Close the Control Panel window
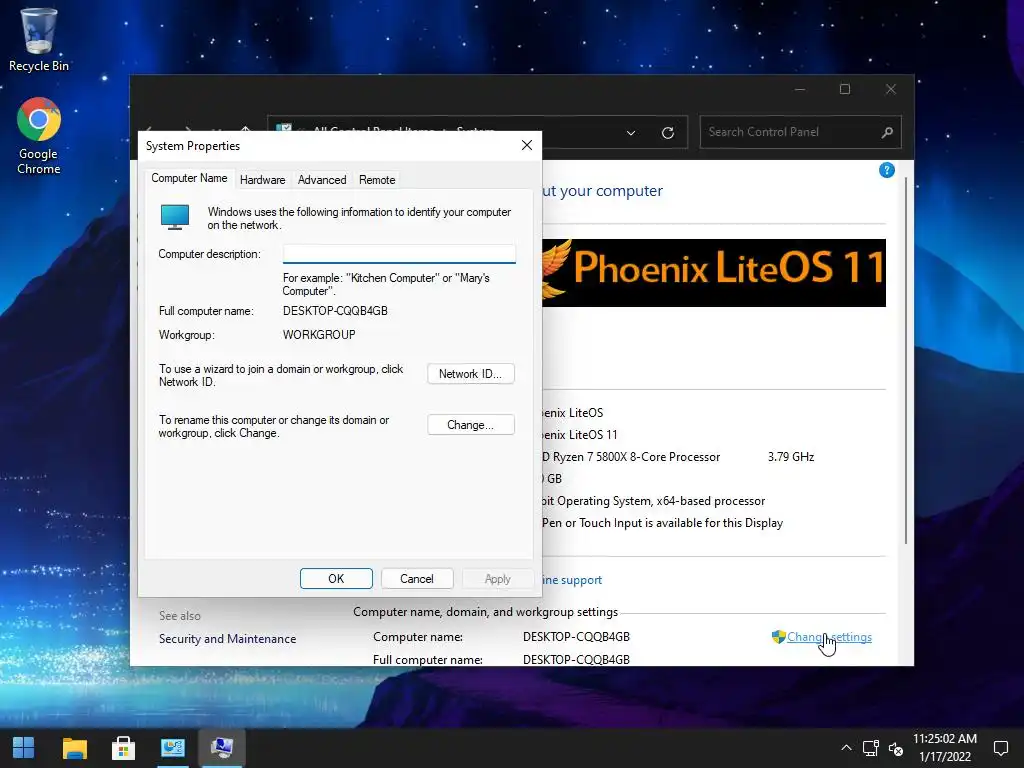This screenshot has height=768, width=1024. 891,89
